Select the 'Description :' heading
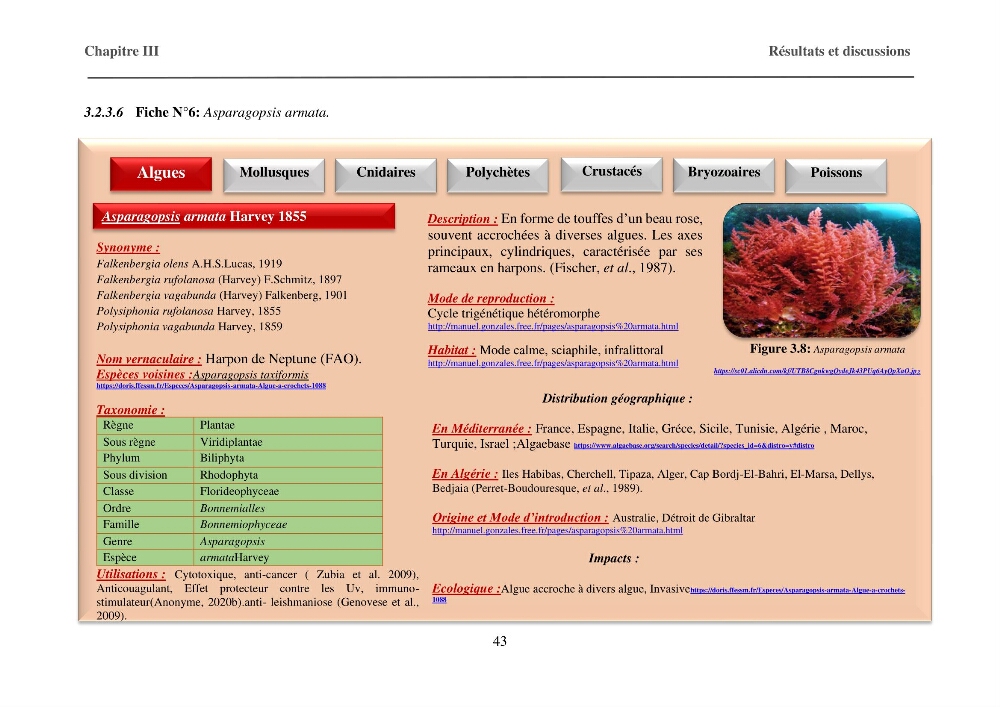The width and height of the screenshot is (1000, 707). (462, 219)
